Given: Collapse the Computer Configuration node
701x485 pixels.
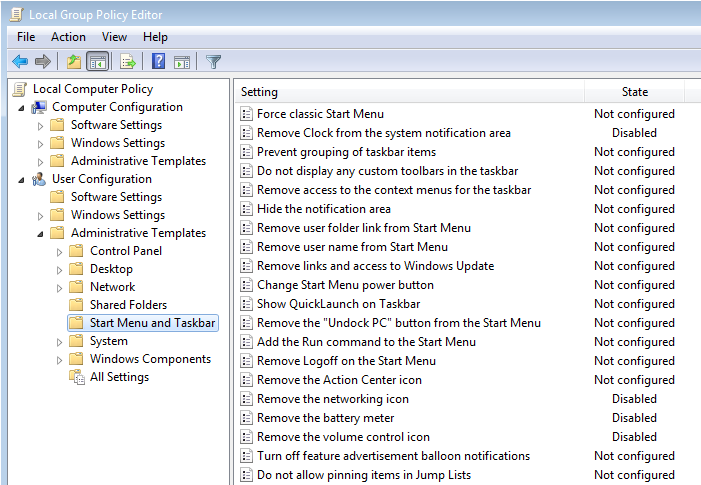Looking at the screenshot, I should coord(21,108).
